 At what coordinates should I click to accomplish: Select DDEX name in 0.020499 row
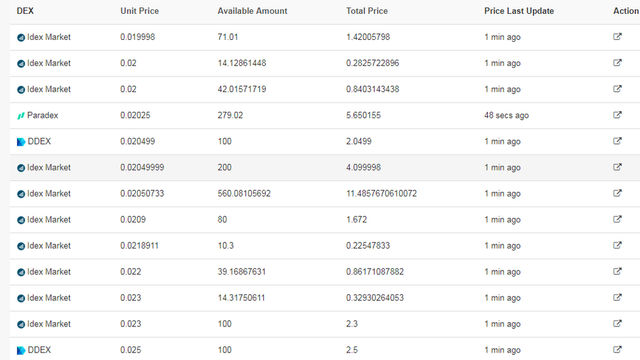[39, 141]
